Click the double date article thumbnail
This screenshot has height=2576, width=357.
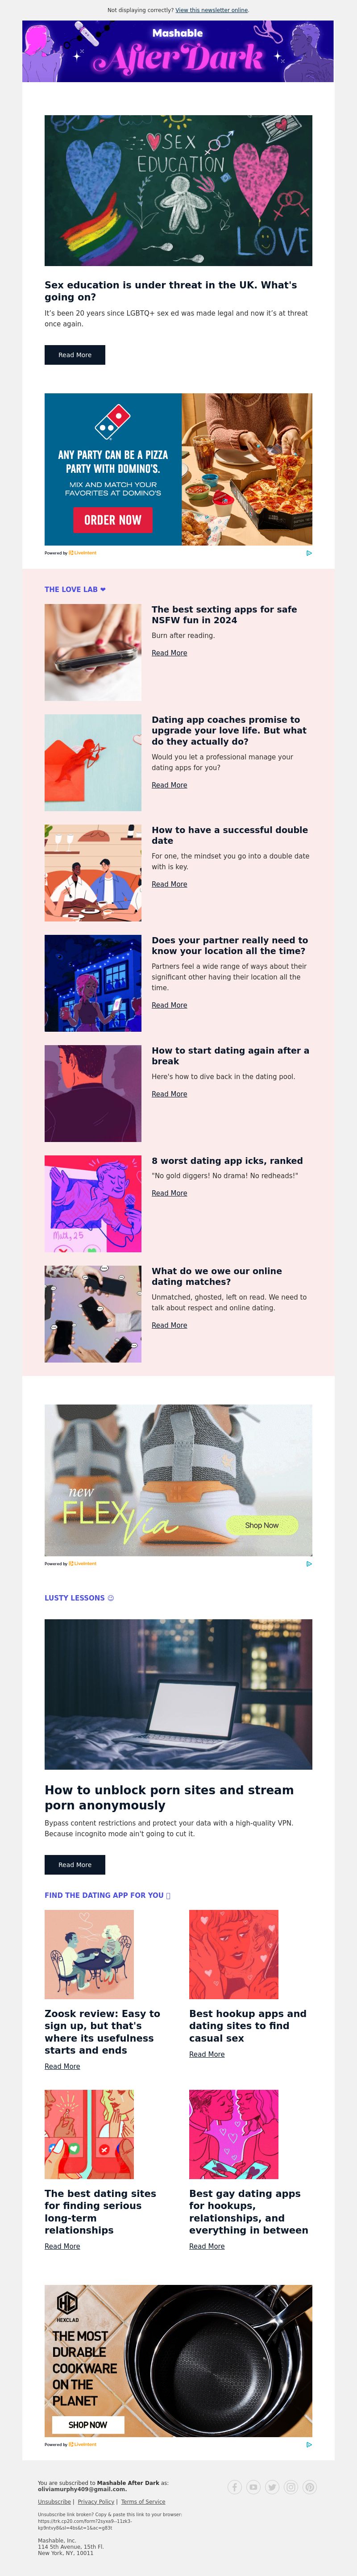click(93, 873)
